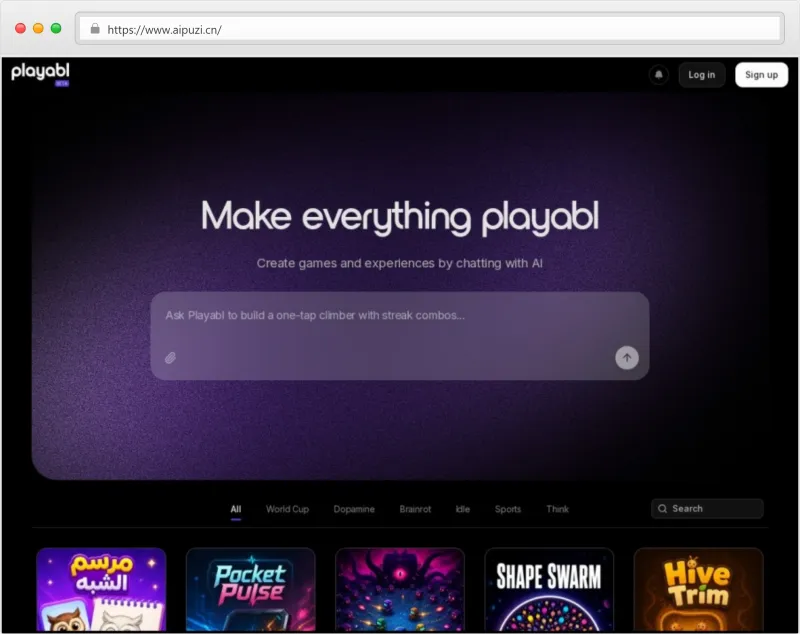Open the Pocket Pulse game thumbnail

point(251,590)
